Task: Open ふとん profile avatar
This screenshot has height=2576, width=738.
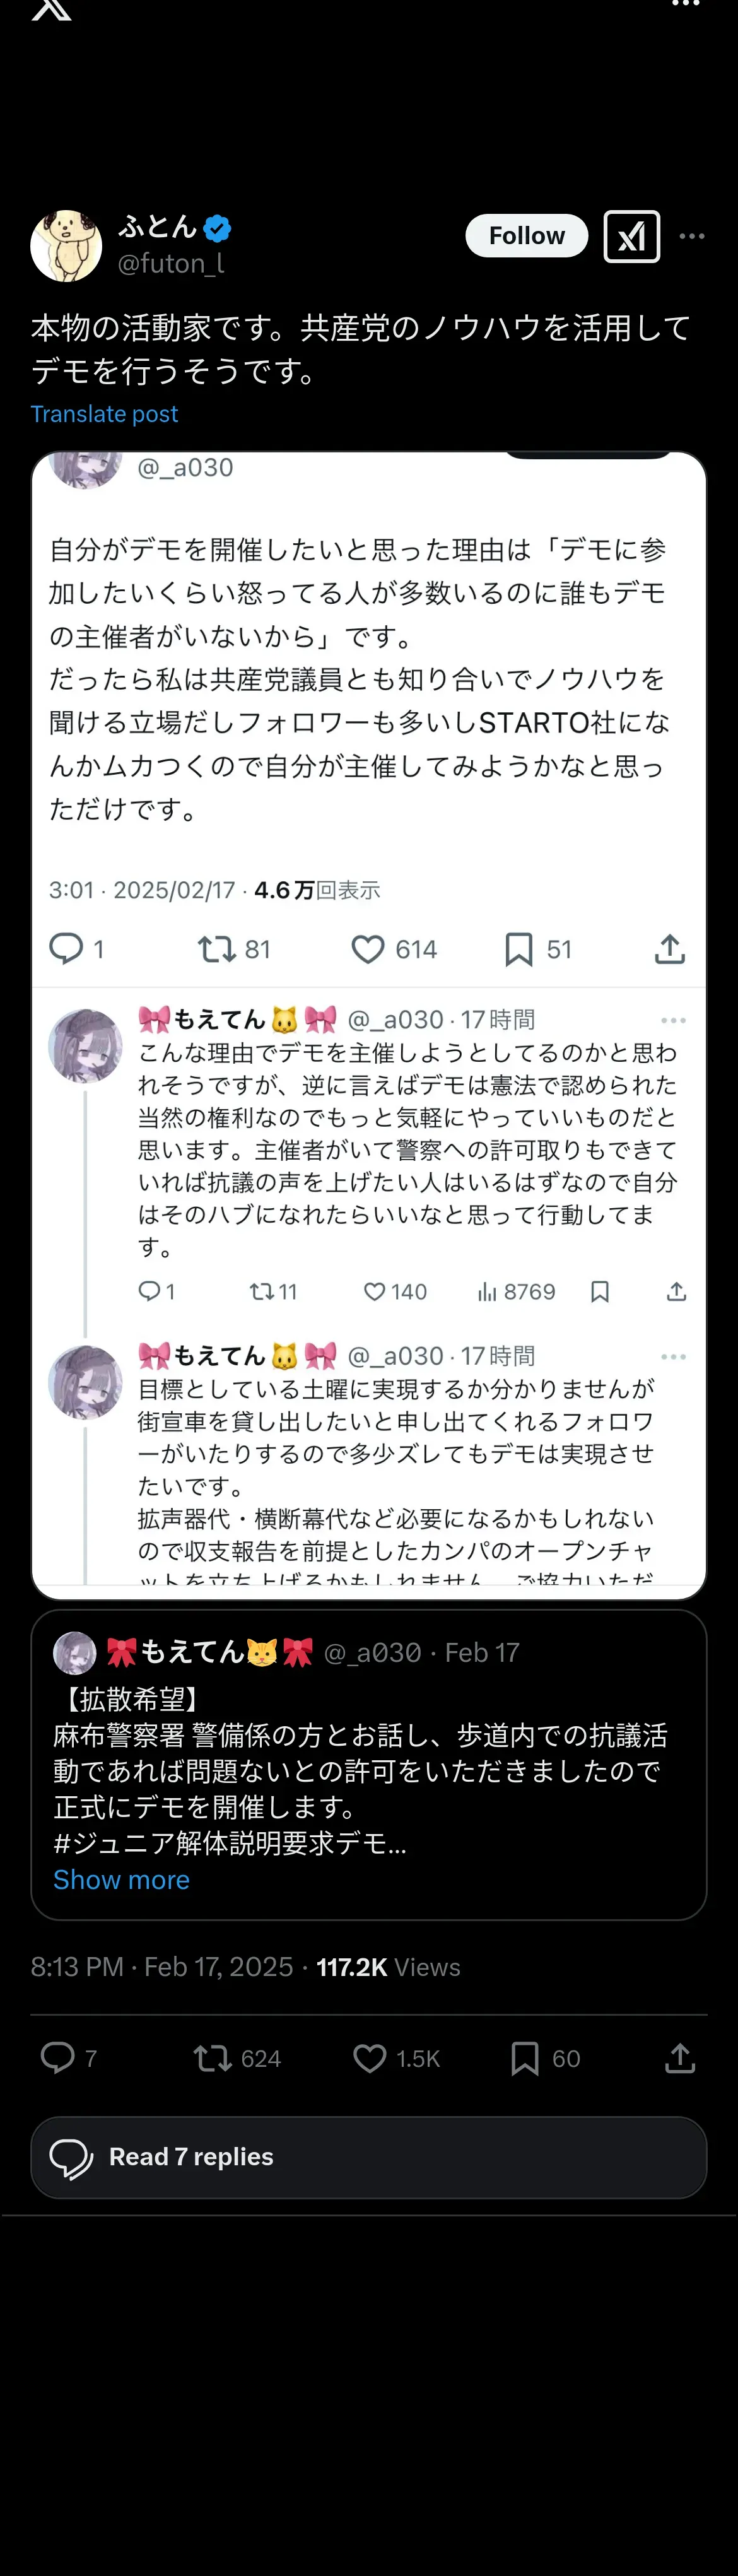Action: coord(66,246)
